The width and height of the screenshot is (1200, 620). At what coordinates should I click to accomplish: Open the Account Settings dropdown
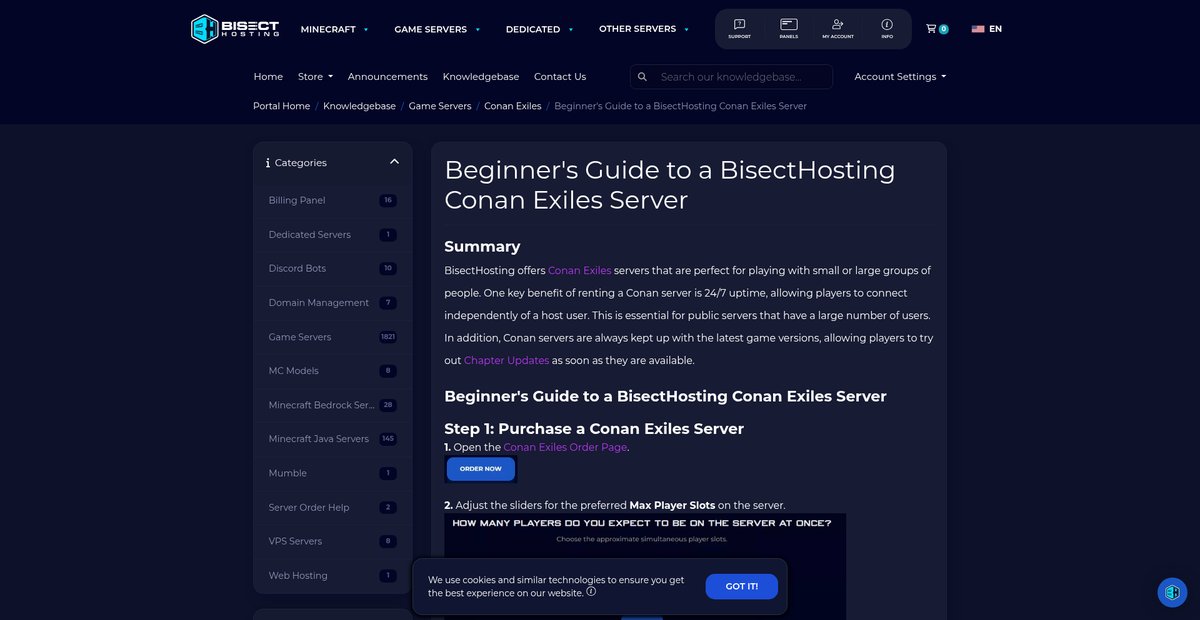[x=900, y=76]
